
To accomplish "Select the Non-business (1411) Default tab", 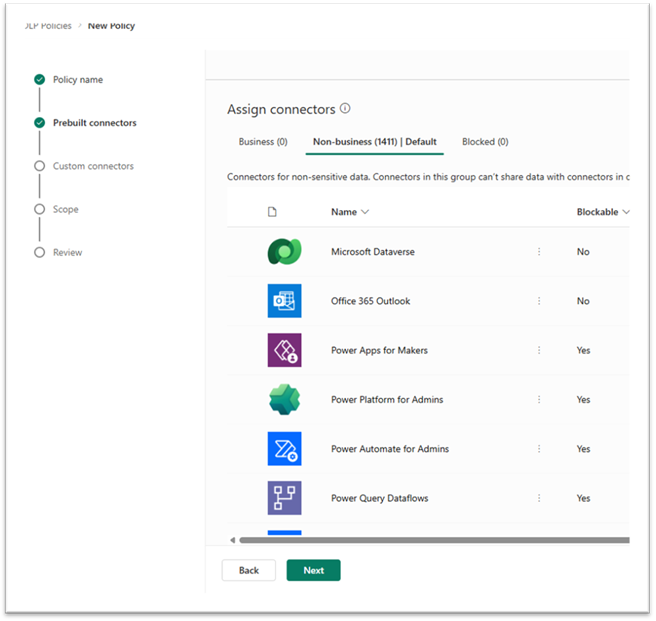I will point(374,142).
